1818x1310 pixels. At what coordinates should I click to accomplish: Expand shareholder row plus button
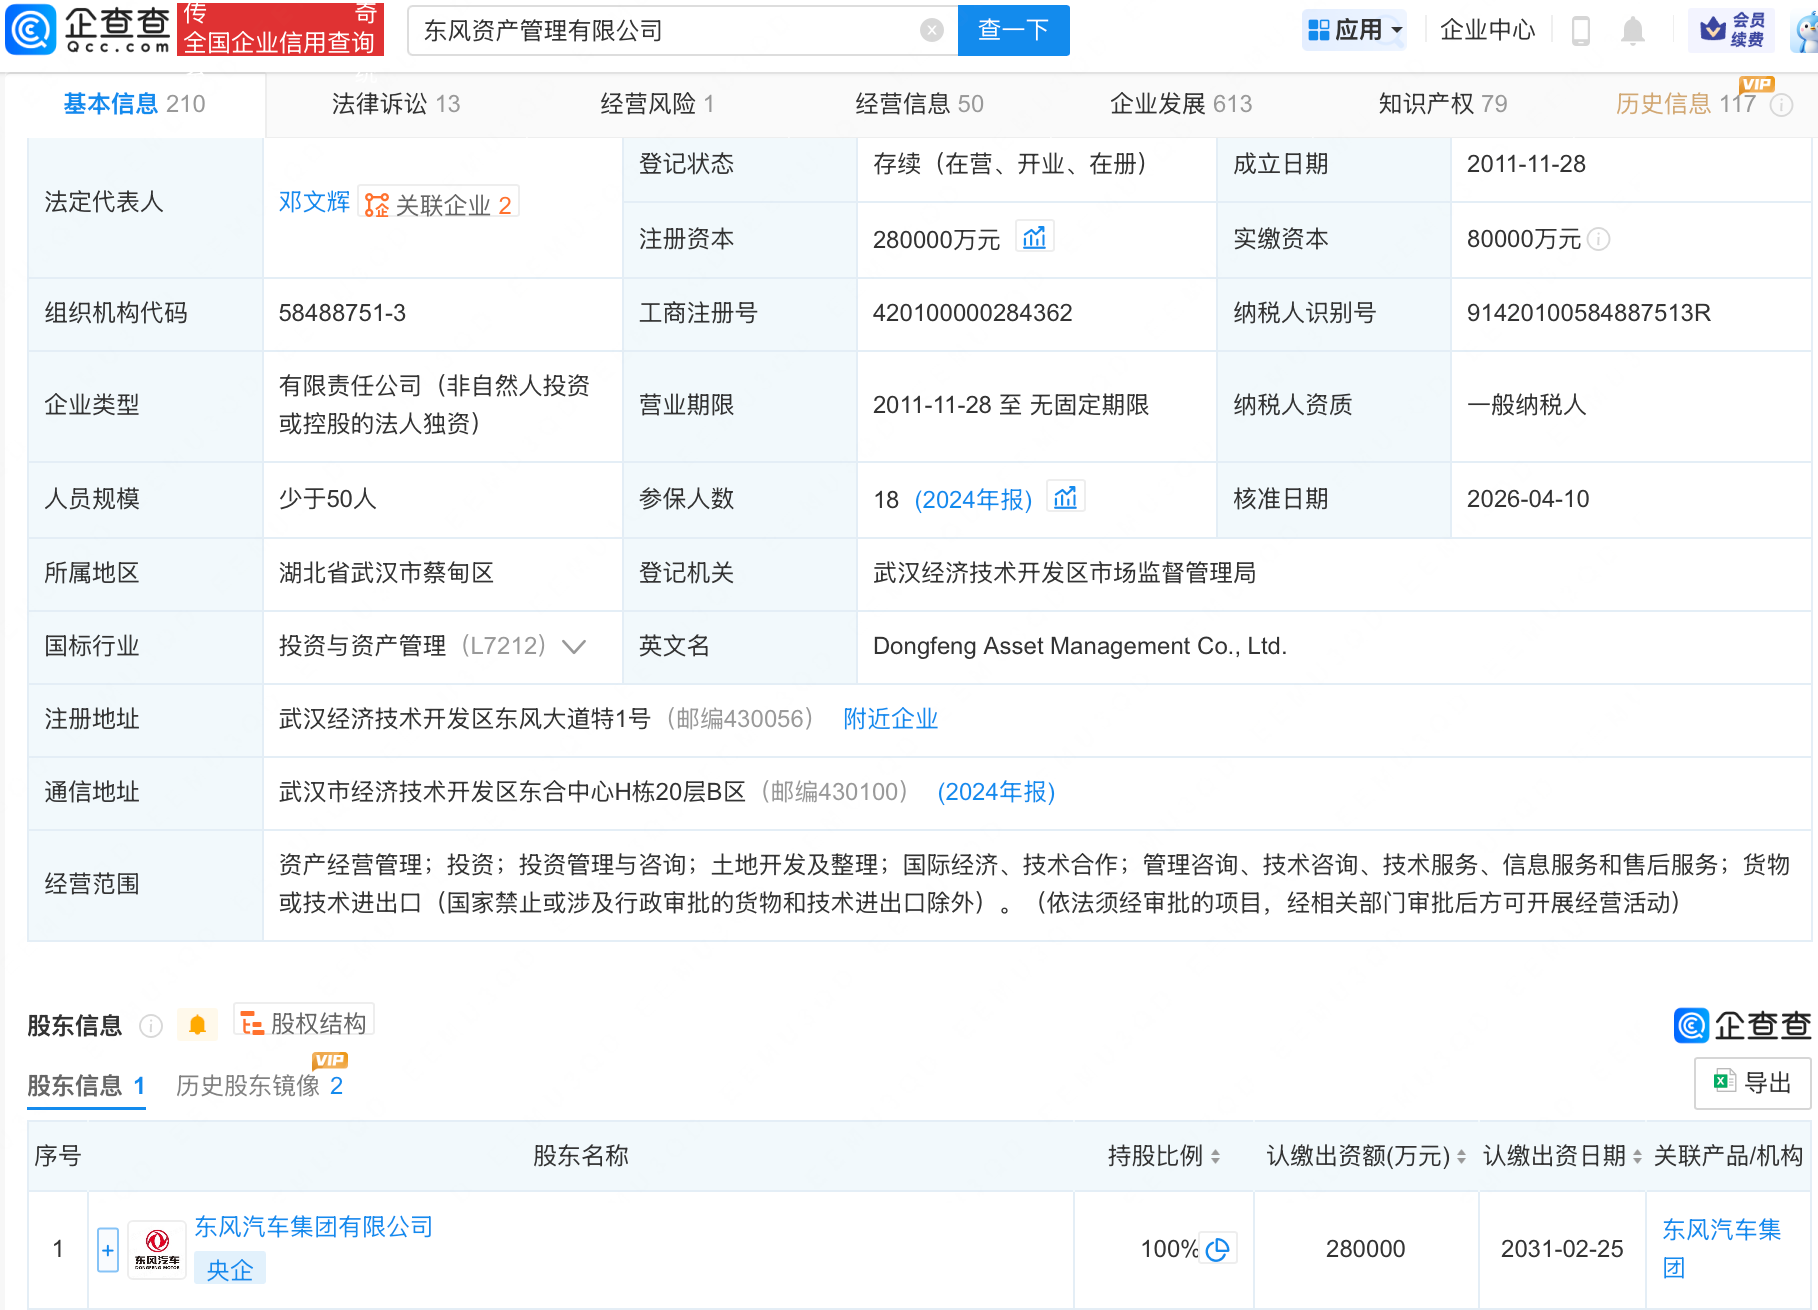(108, 1250)
